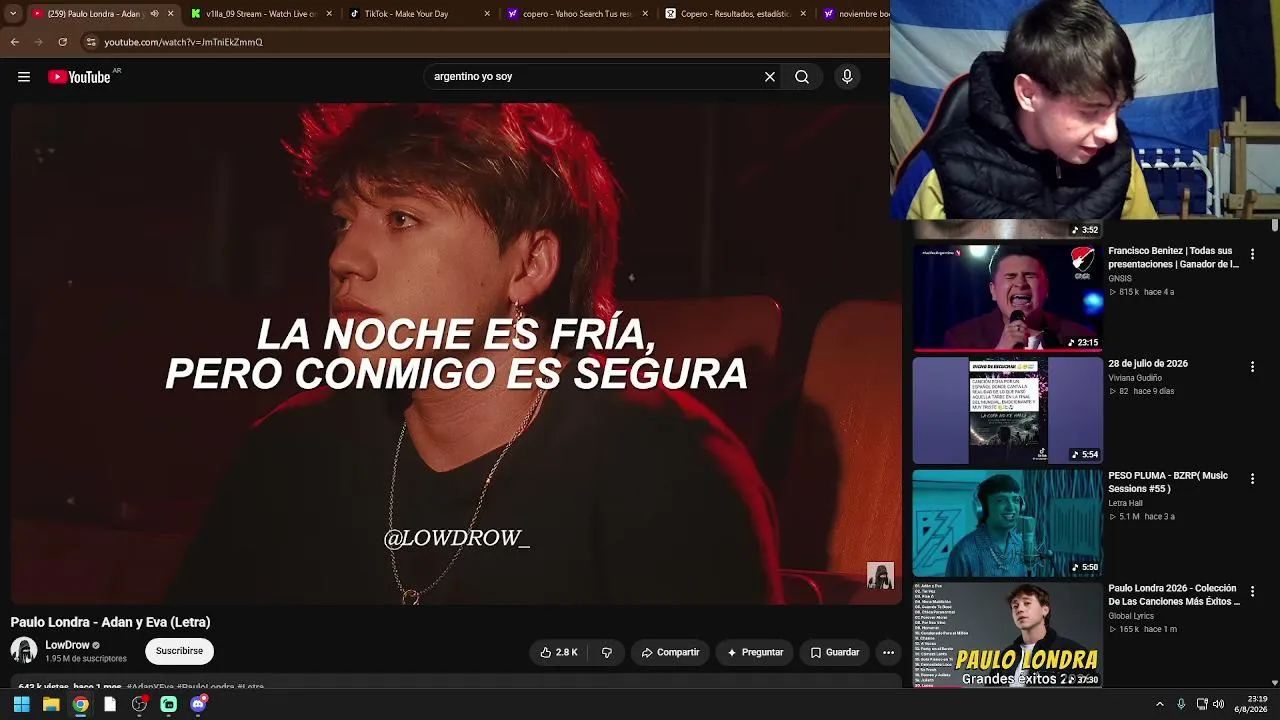1280x720 pixels.
Task: Open more actions ellipsis under video
Action: (x=888, y=652)
